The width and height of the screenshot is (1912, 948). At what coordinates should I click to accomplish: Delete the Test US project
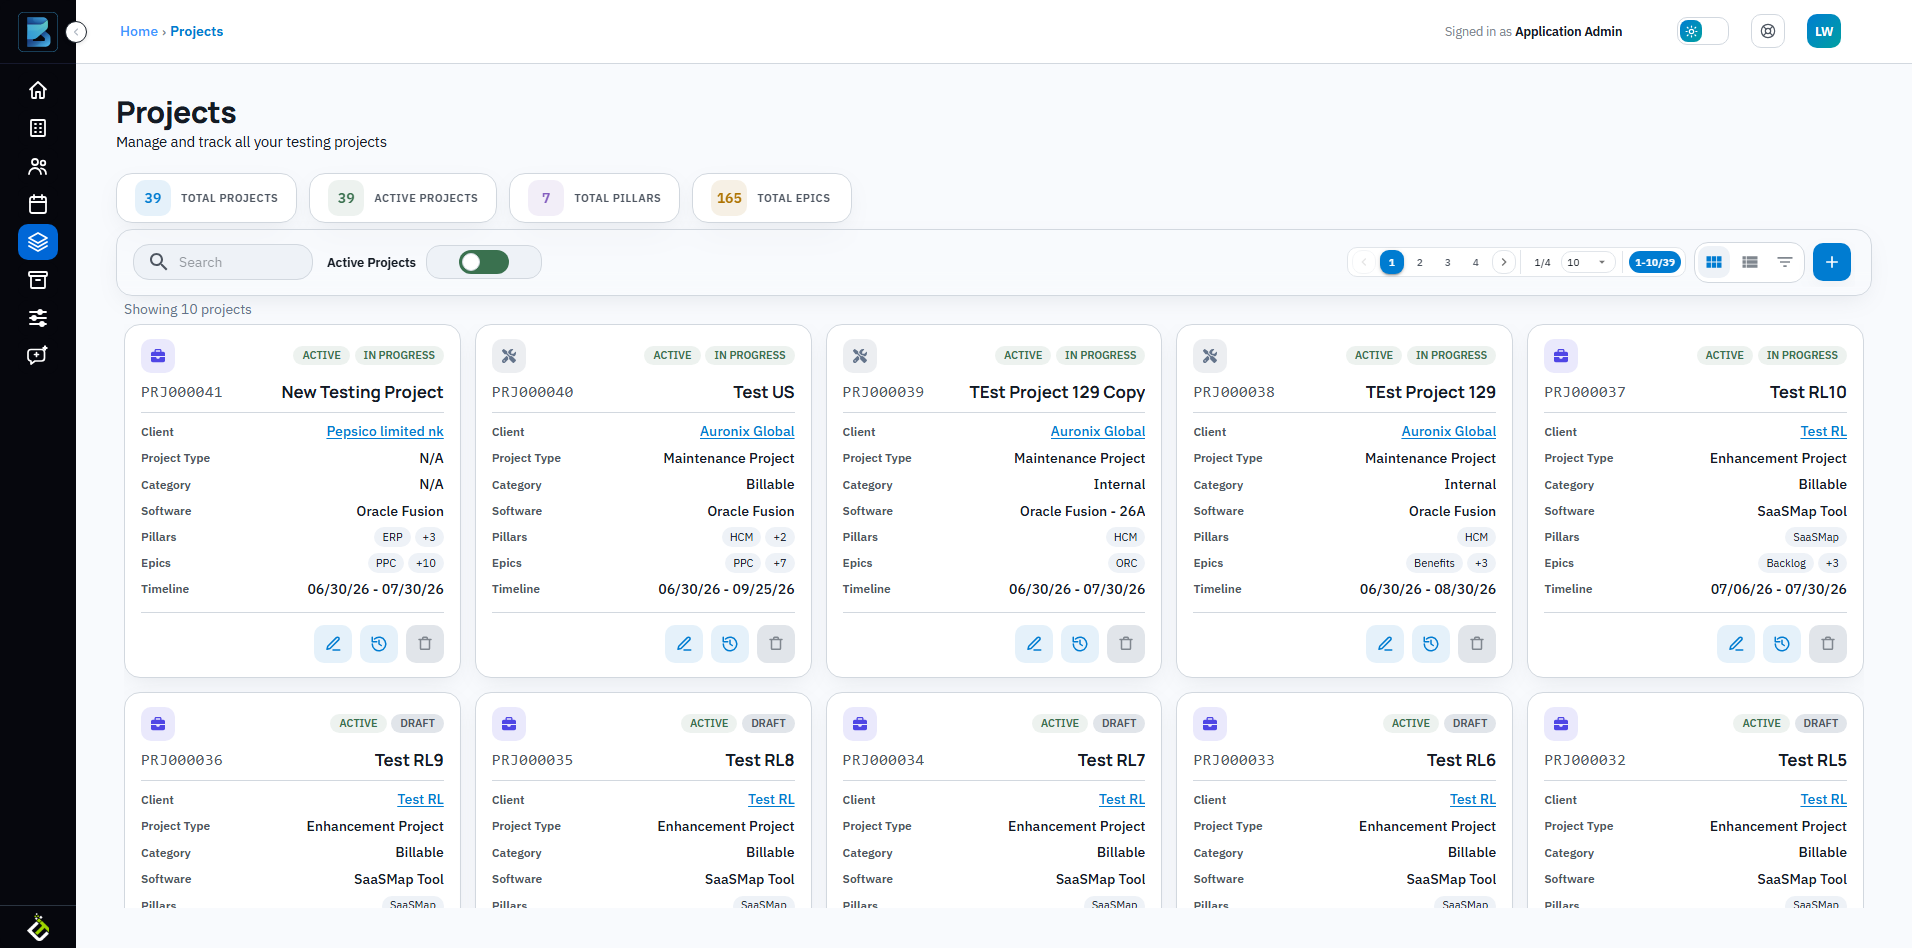(776, 644)
